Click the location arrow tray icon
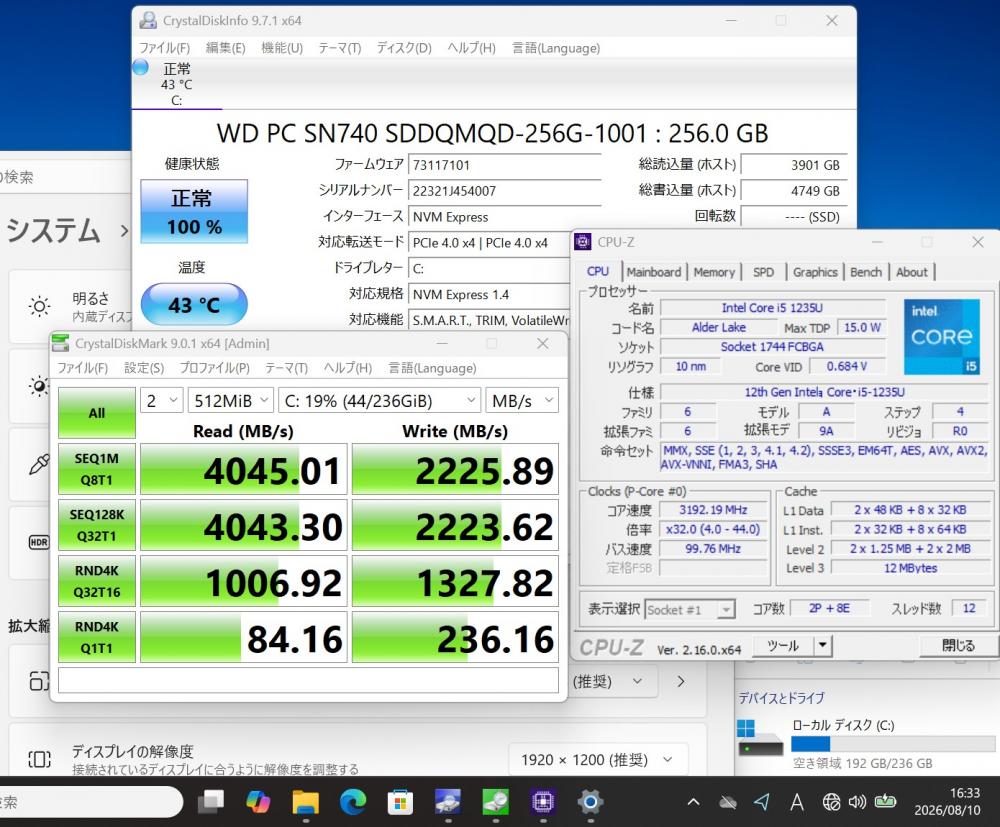 (761, 801)
